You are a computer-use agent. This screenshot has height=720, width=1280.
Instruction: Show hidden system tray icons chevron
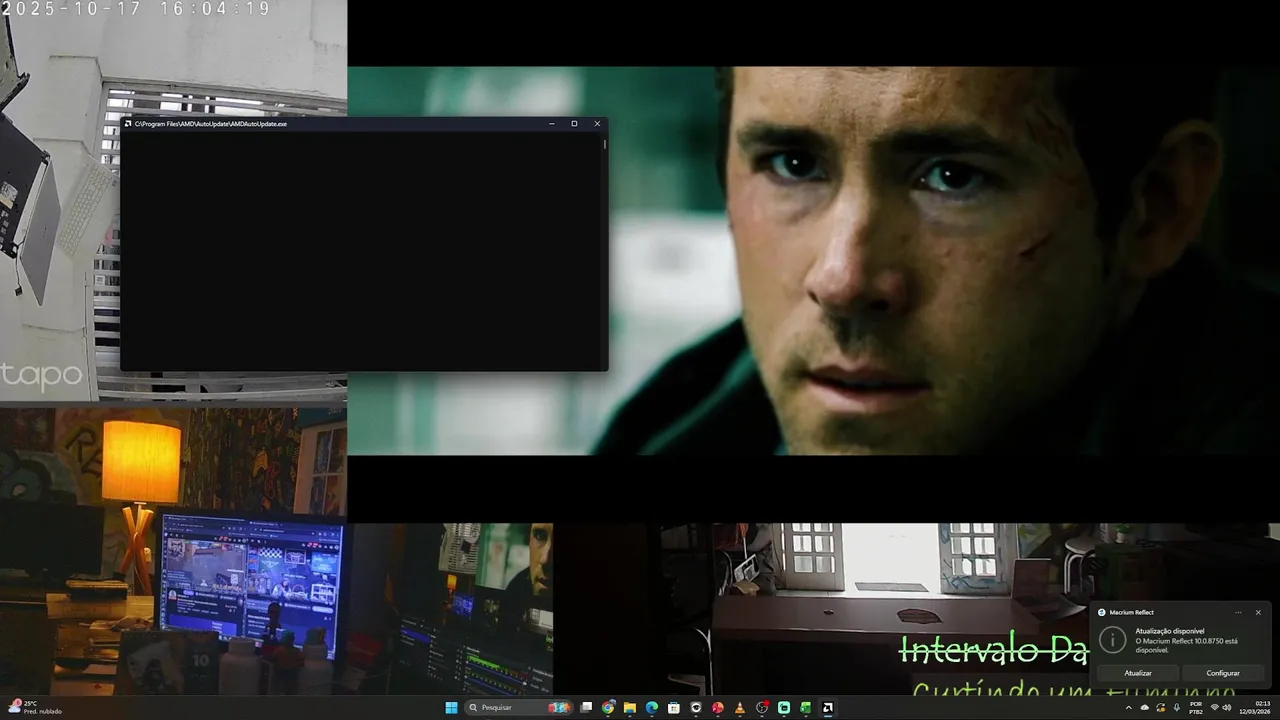pos(1129,708)
